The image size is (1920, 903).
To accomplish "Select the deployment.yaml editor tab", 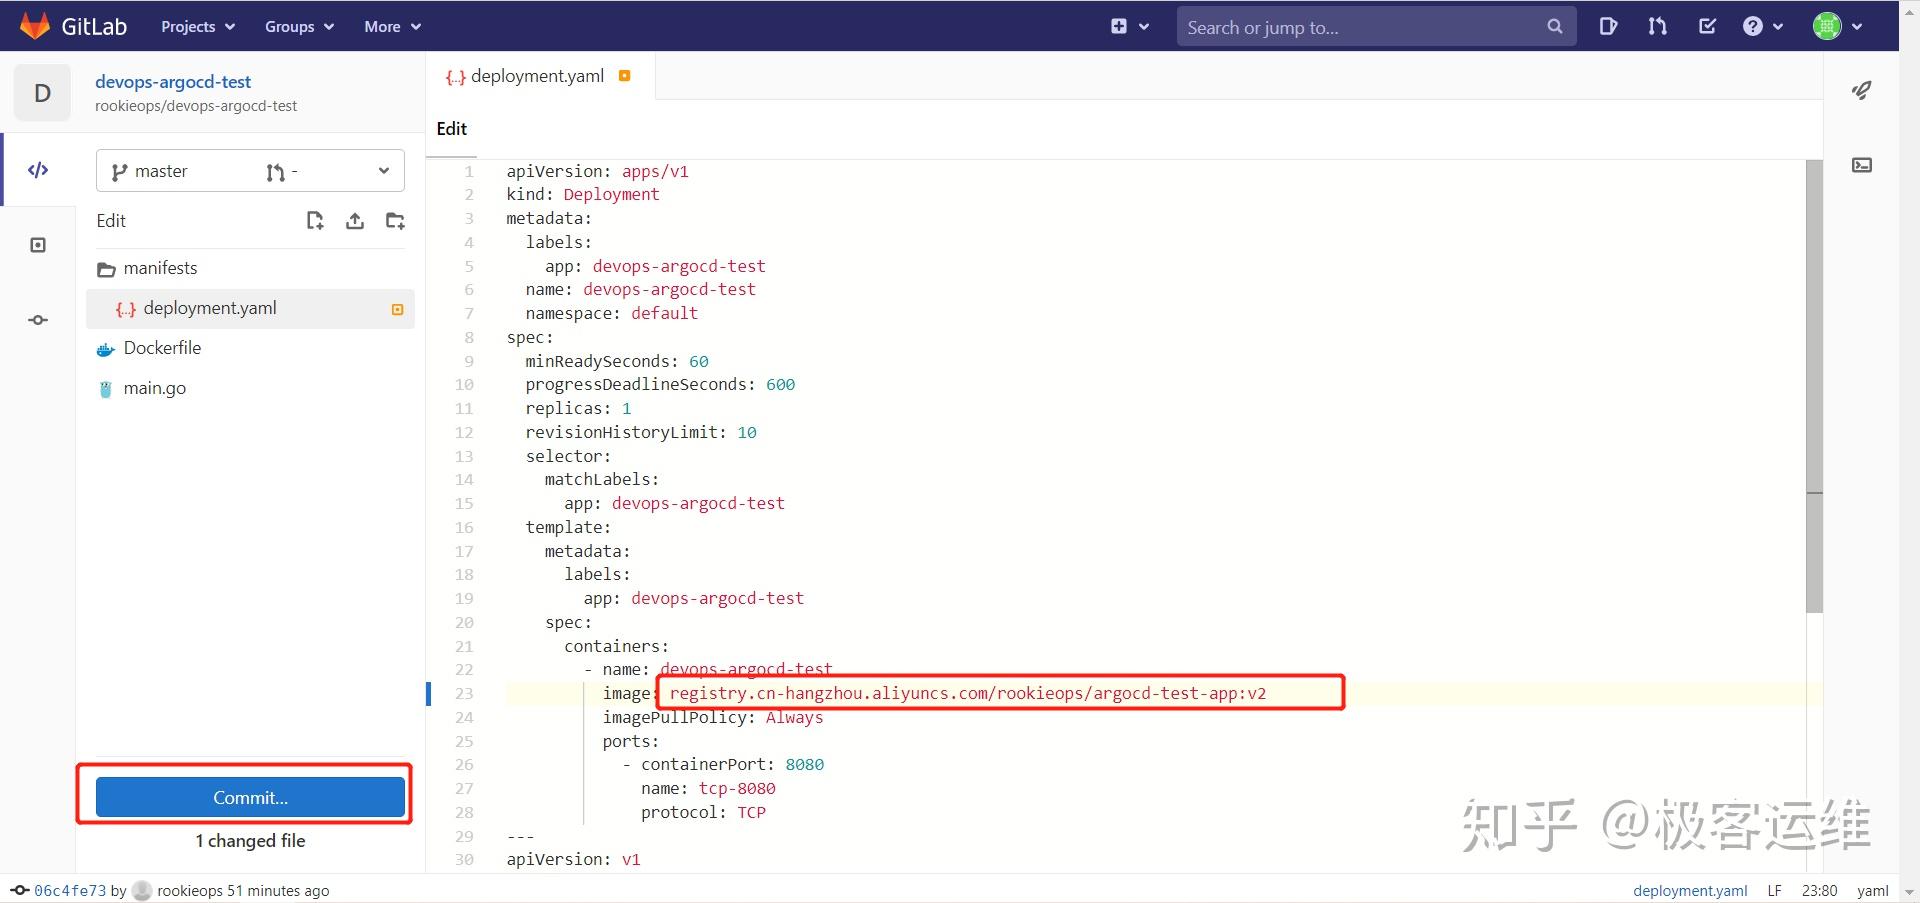I will (x=540, y=76).
